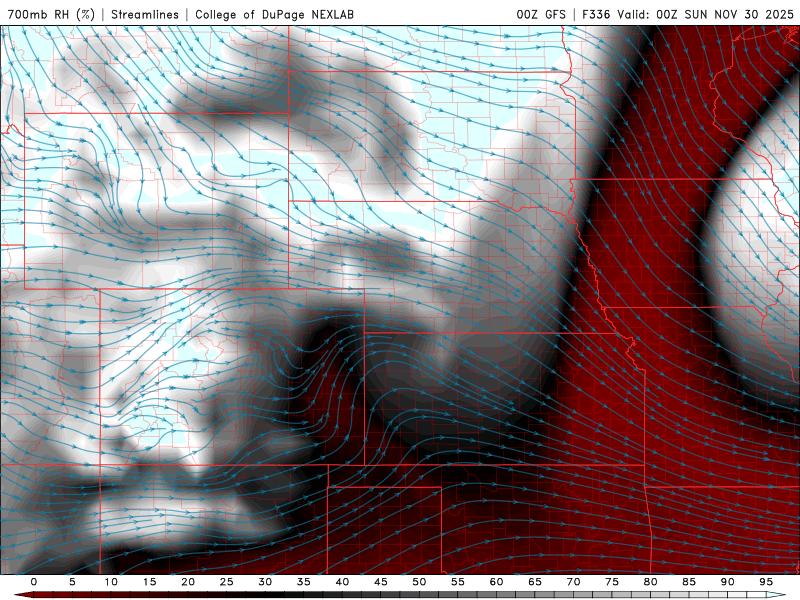Click the "80" value on legend
This screenshot has height=600, width=800.
pyautogui.click(x=651, y=582)
